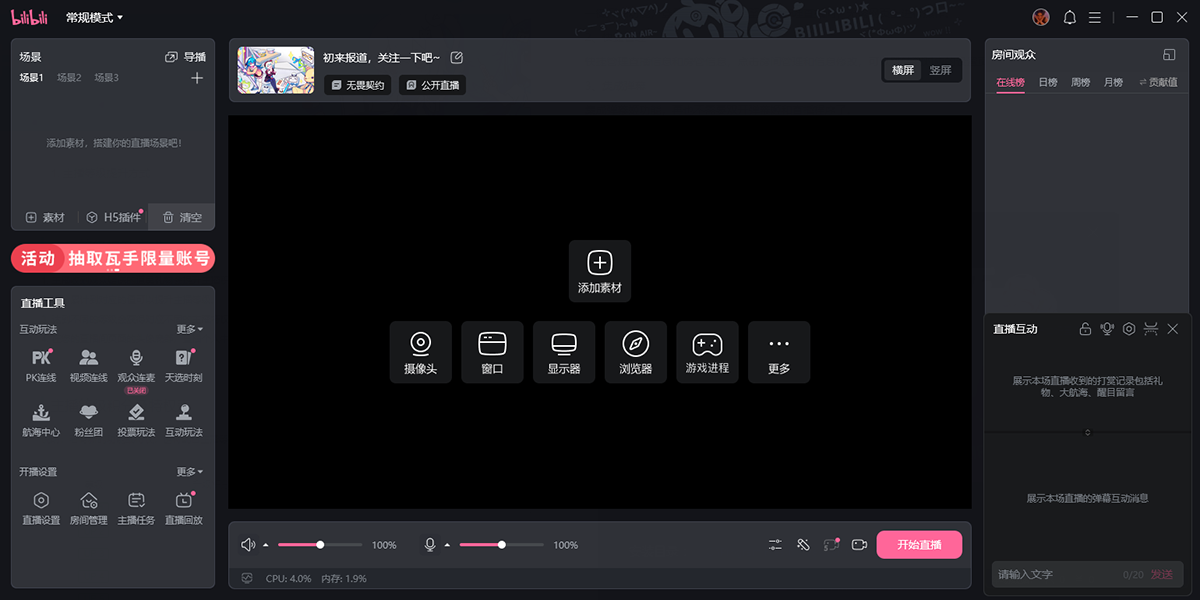Image resolution: width=1200 pixels, height=600 pixels.
Task: Switch to 场景2 tab
Action: point(69,78)
